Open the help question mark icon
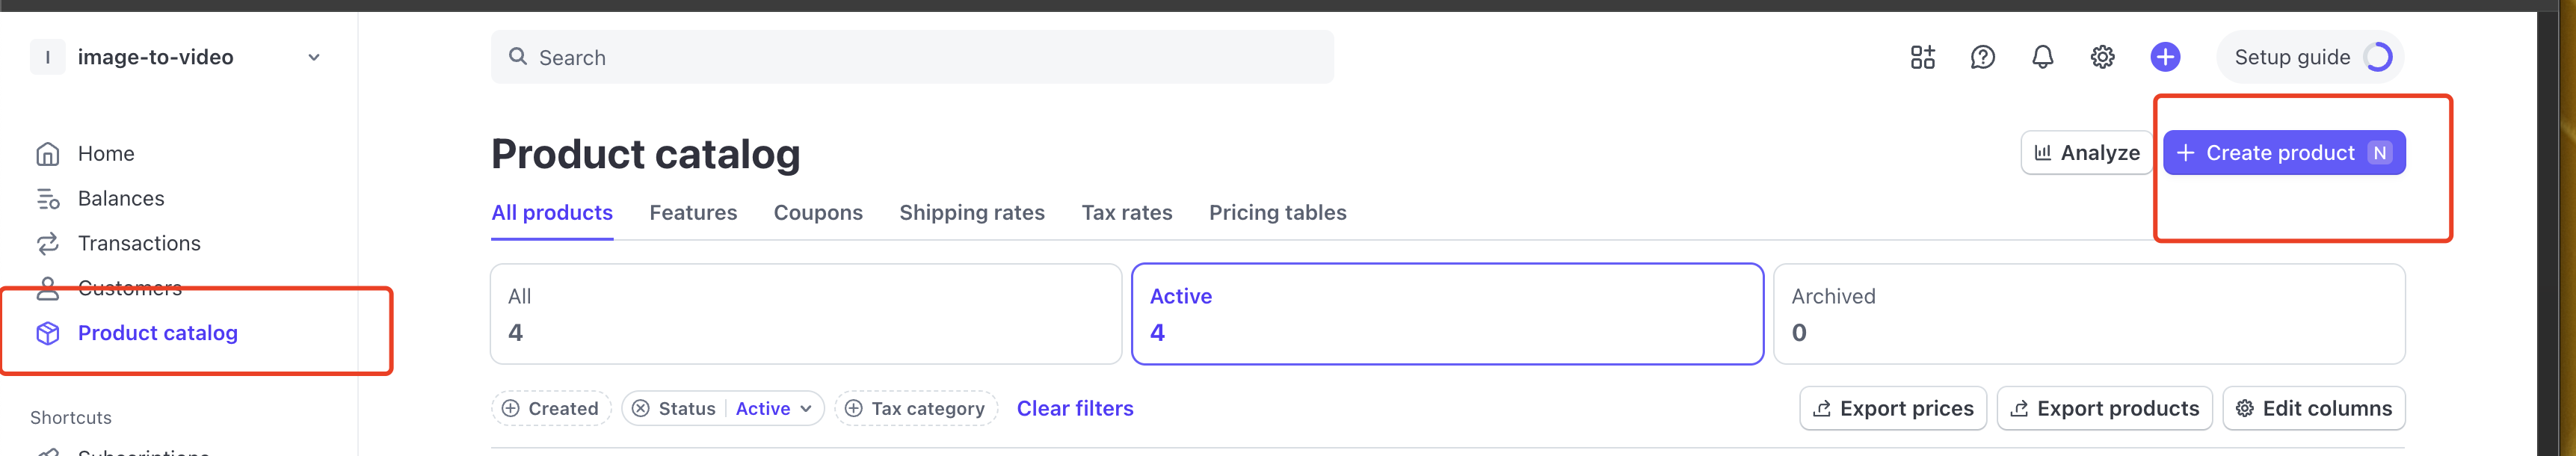 click(x=1982, y=58)
